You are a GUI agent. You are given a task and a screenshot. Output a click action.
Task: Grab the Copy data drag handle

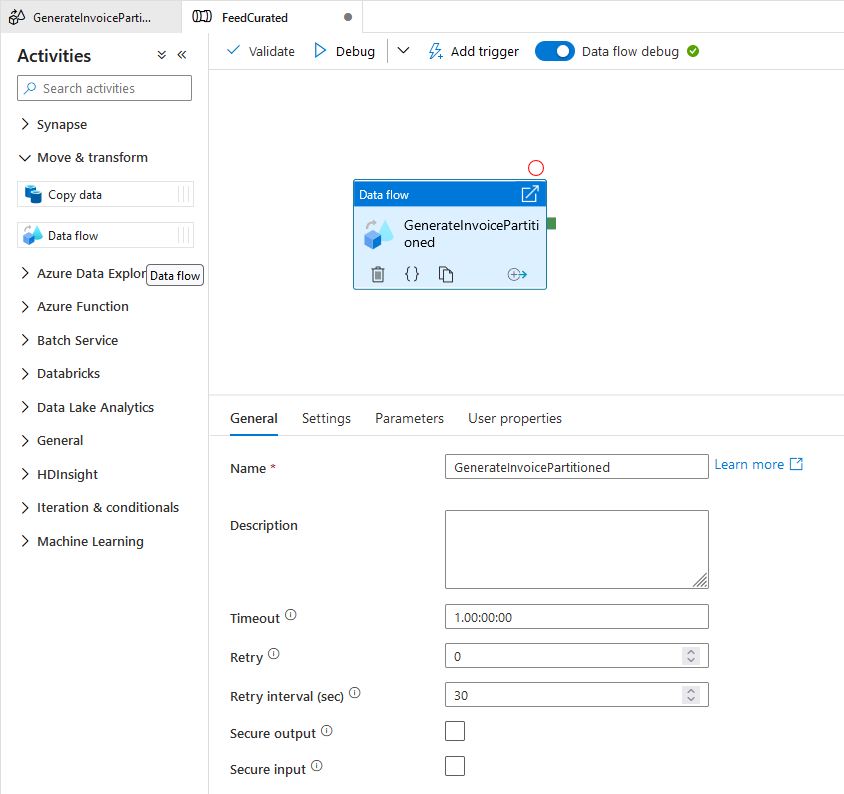pos(184,194)
